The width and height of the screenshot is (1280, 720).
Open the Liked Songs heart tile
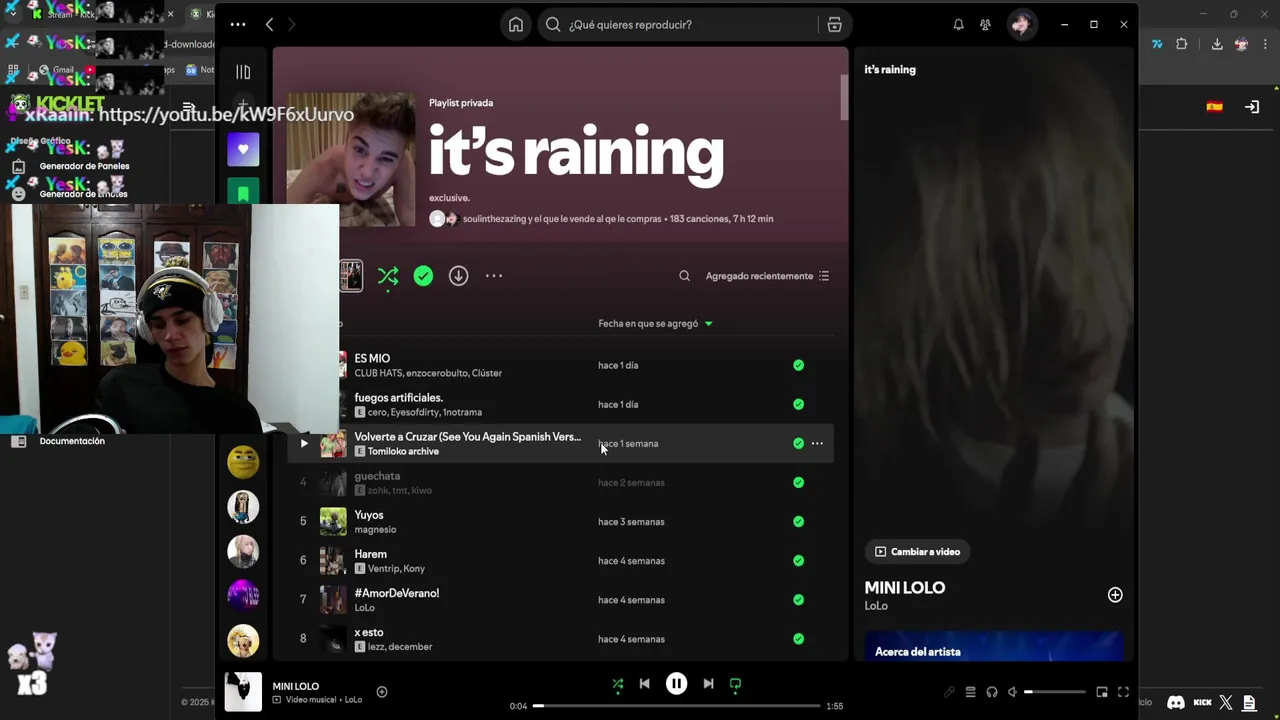[x=243, y=150]
